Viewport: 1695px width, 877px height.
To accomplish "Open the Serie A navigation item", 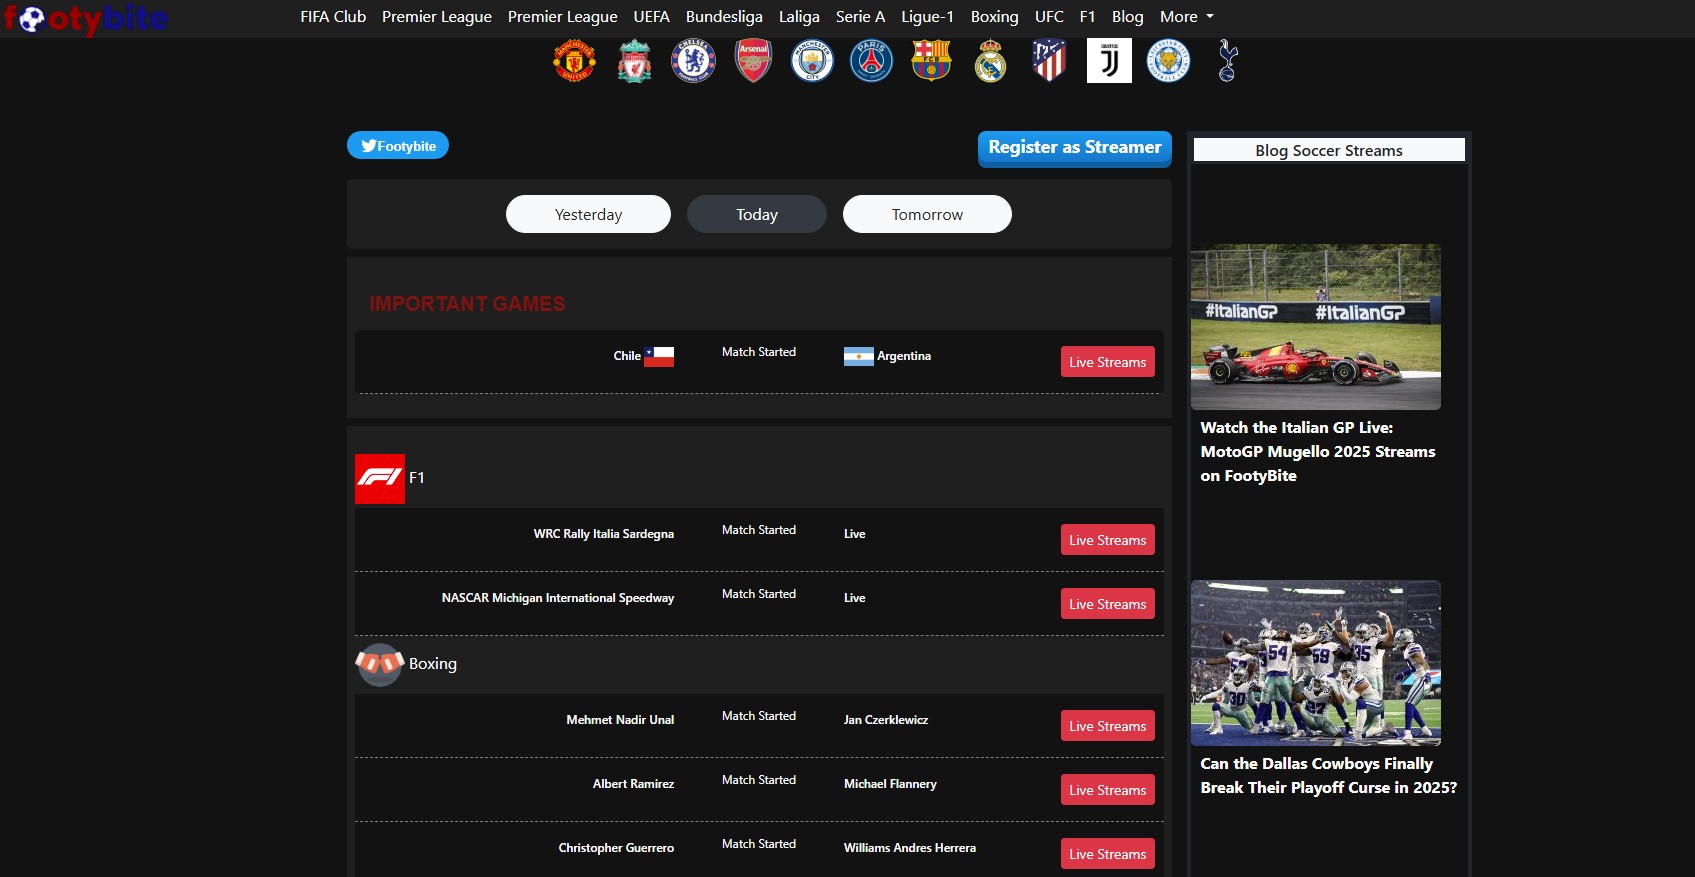I will (x=861, y=17).
